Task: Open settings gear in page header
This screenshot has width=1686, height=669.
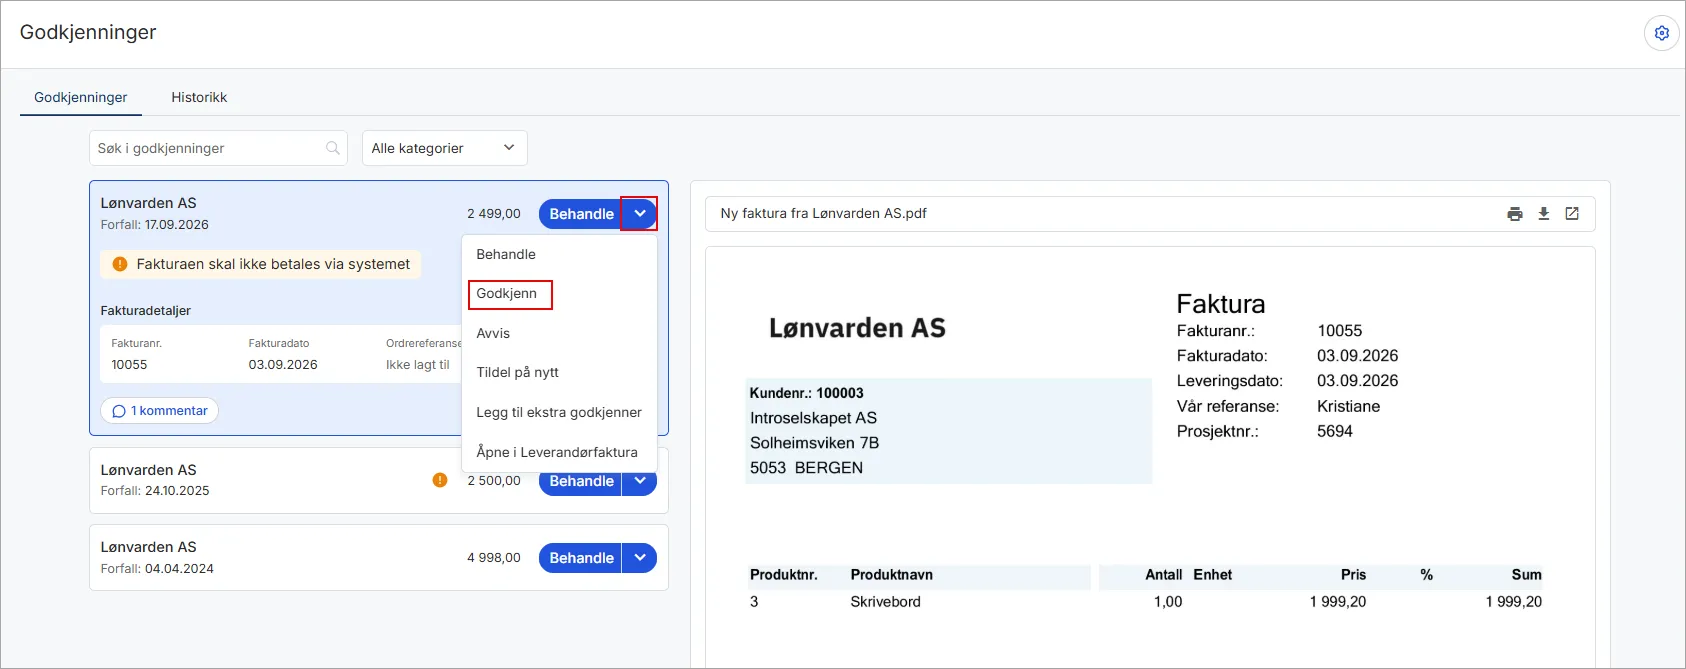Action: [1661, 33]
